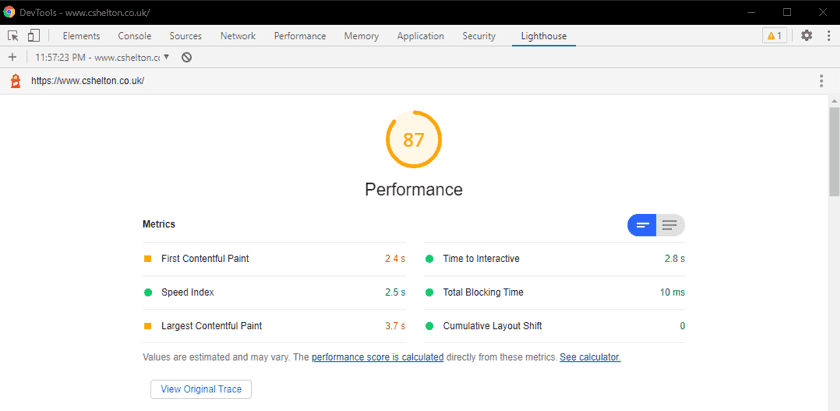Open the DevTools settings gear
Screen dimensions: 840x411
pos(806,36)
